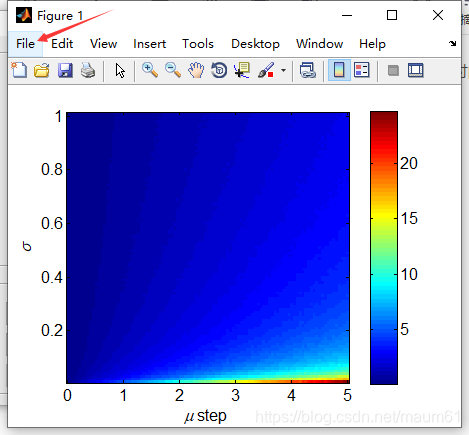Maximize the Figure 1 window
The image size is (469, 435).
tap(392, 15)
